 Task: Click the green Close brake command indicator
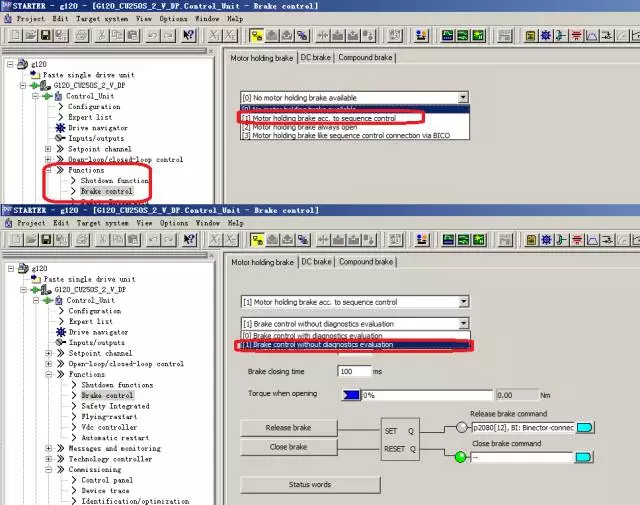pyautogui.click(x=461, y=457)
